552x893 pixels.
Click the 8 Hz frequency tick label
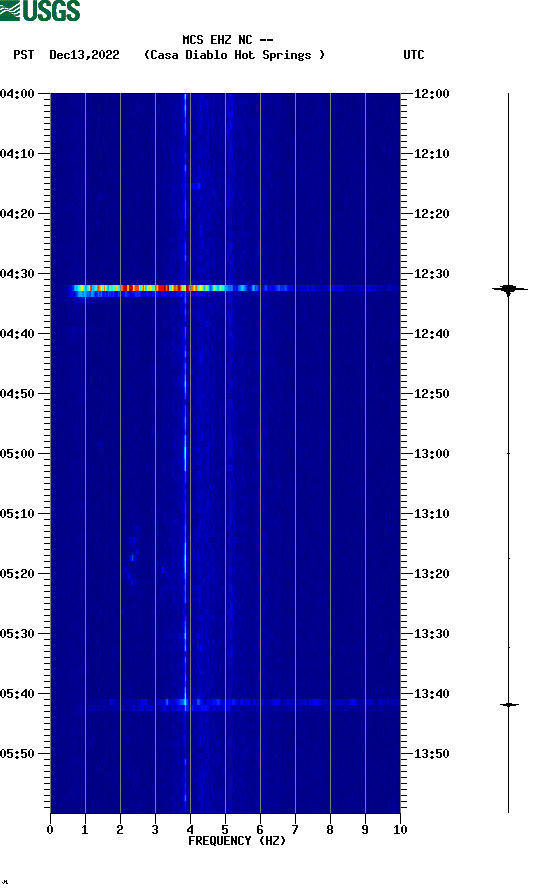click(330, 830)
